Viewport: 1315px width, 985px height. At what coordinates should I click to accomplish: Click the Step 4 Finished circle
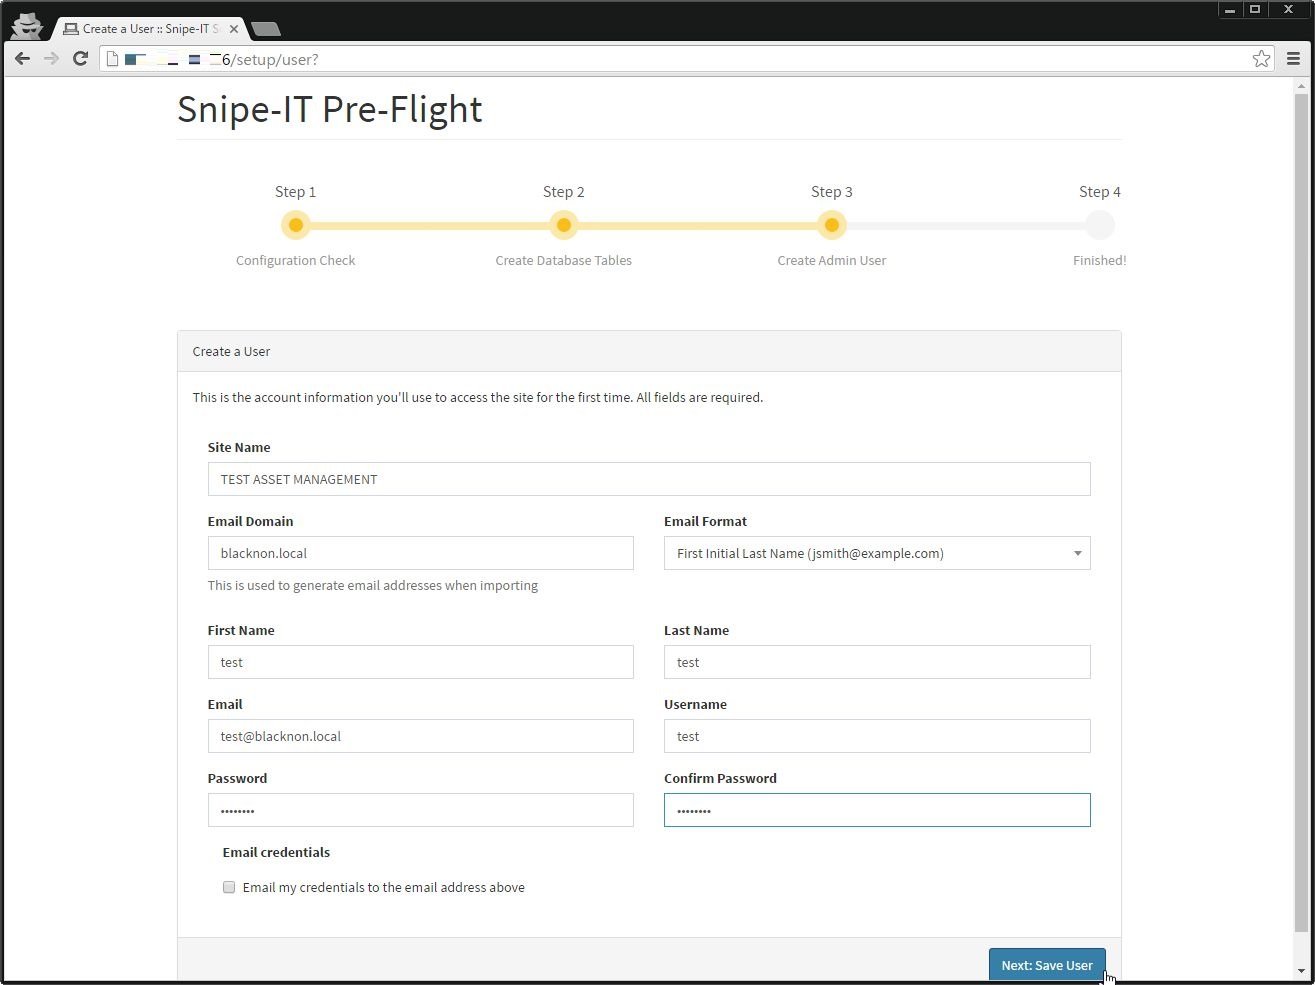[1099, 225]
